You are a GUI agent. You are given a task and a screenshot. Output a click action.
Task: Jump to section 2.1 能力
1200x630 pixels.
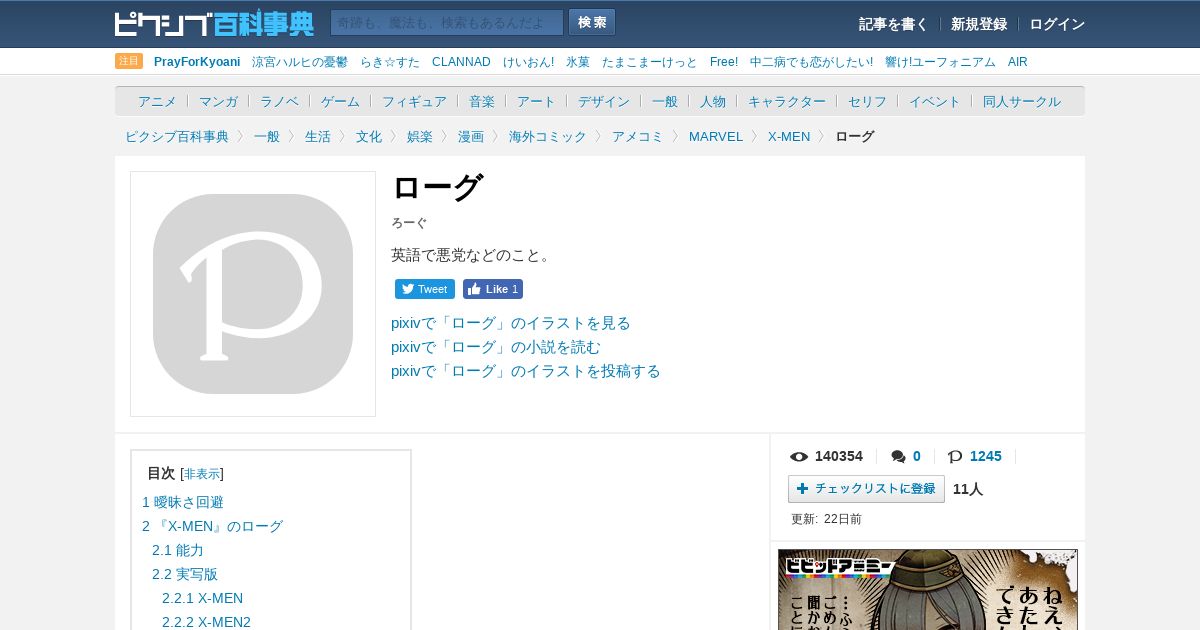(x=178, y=550)
